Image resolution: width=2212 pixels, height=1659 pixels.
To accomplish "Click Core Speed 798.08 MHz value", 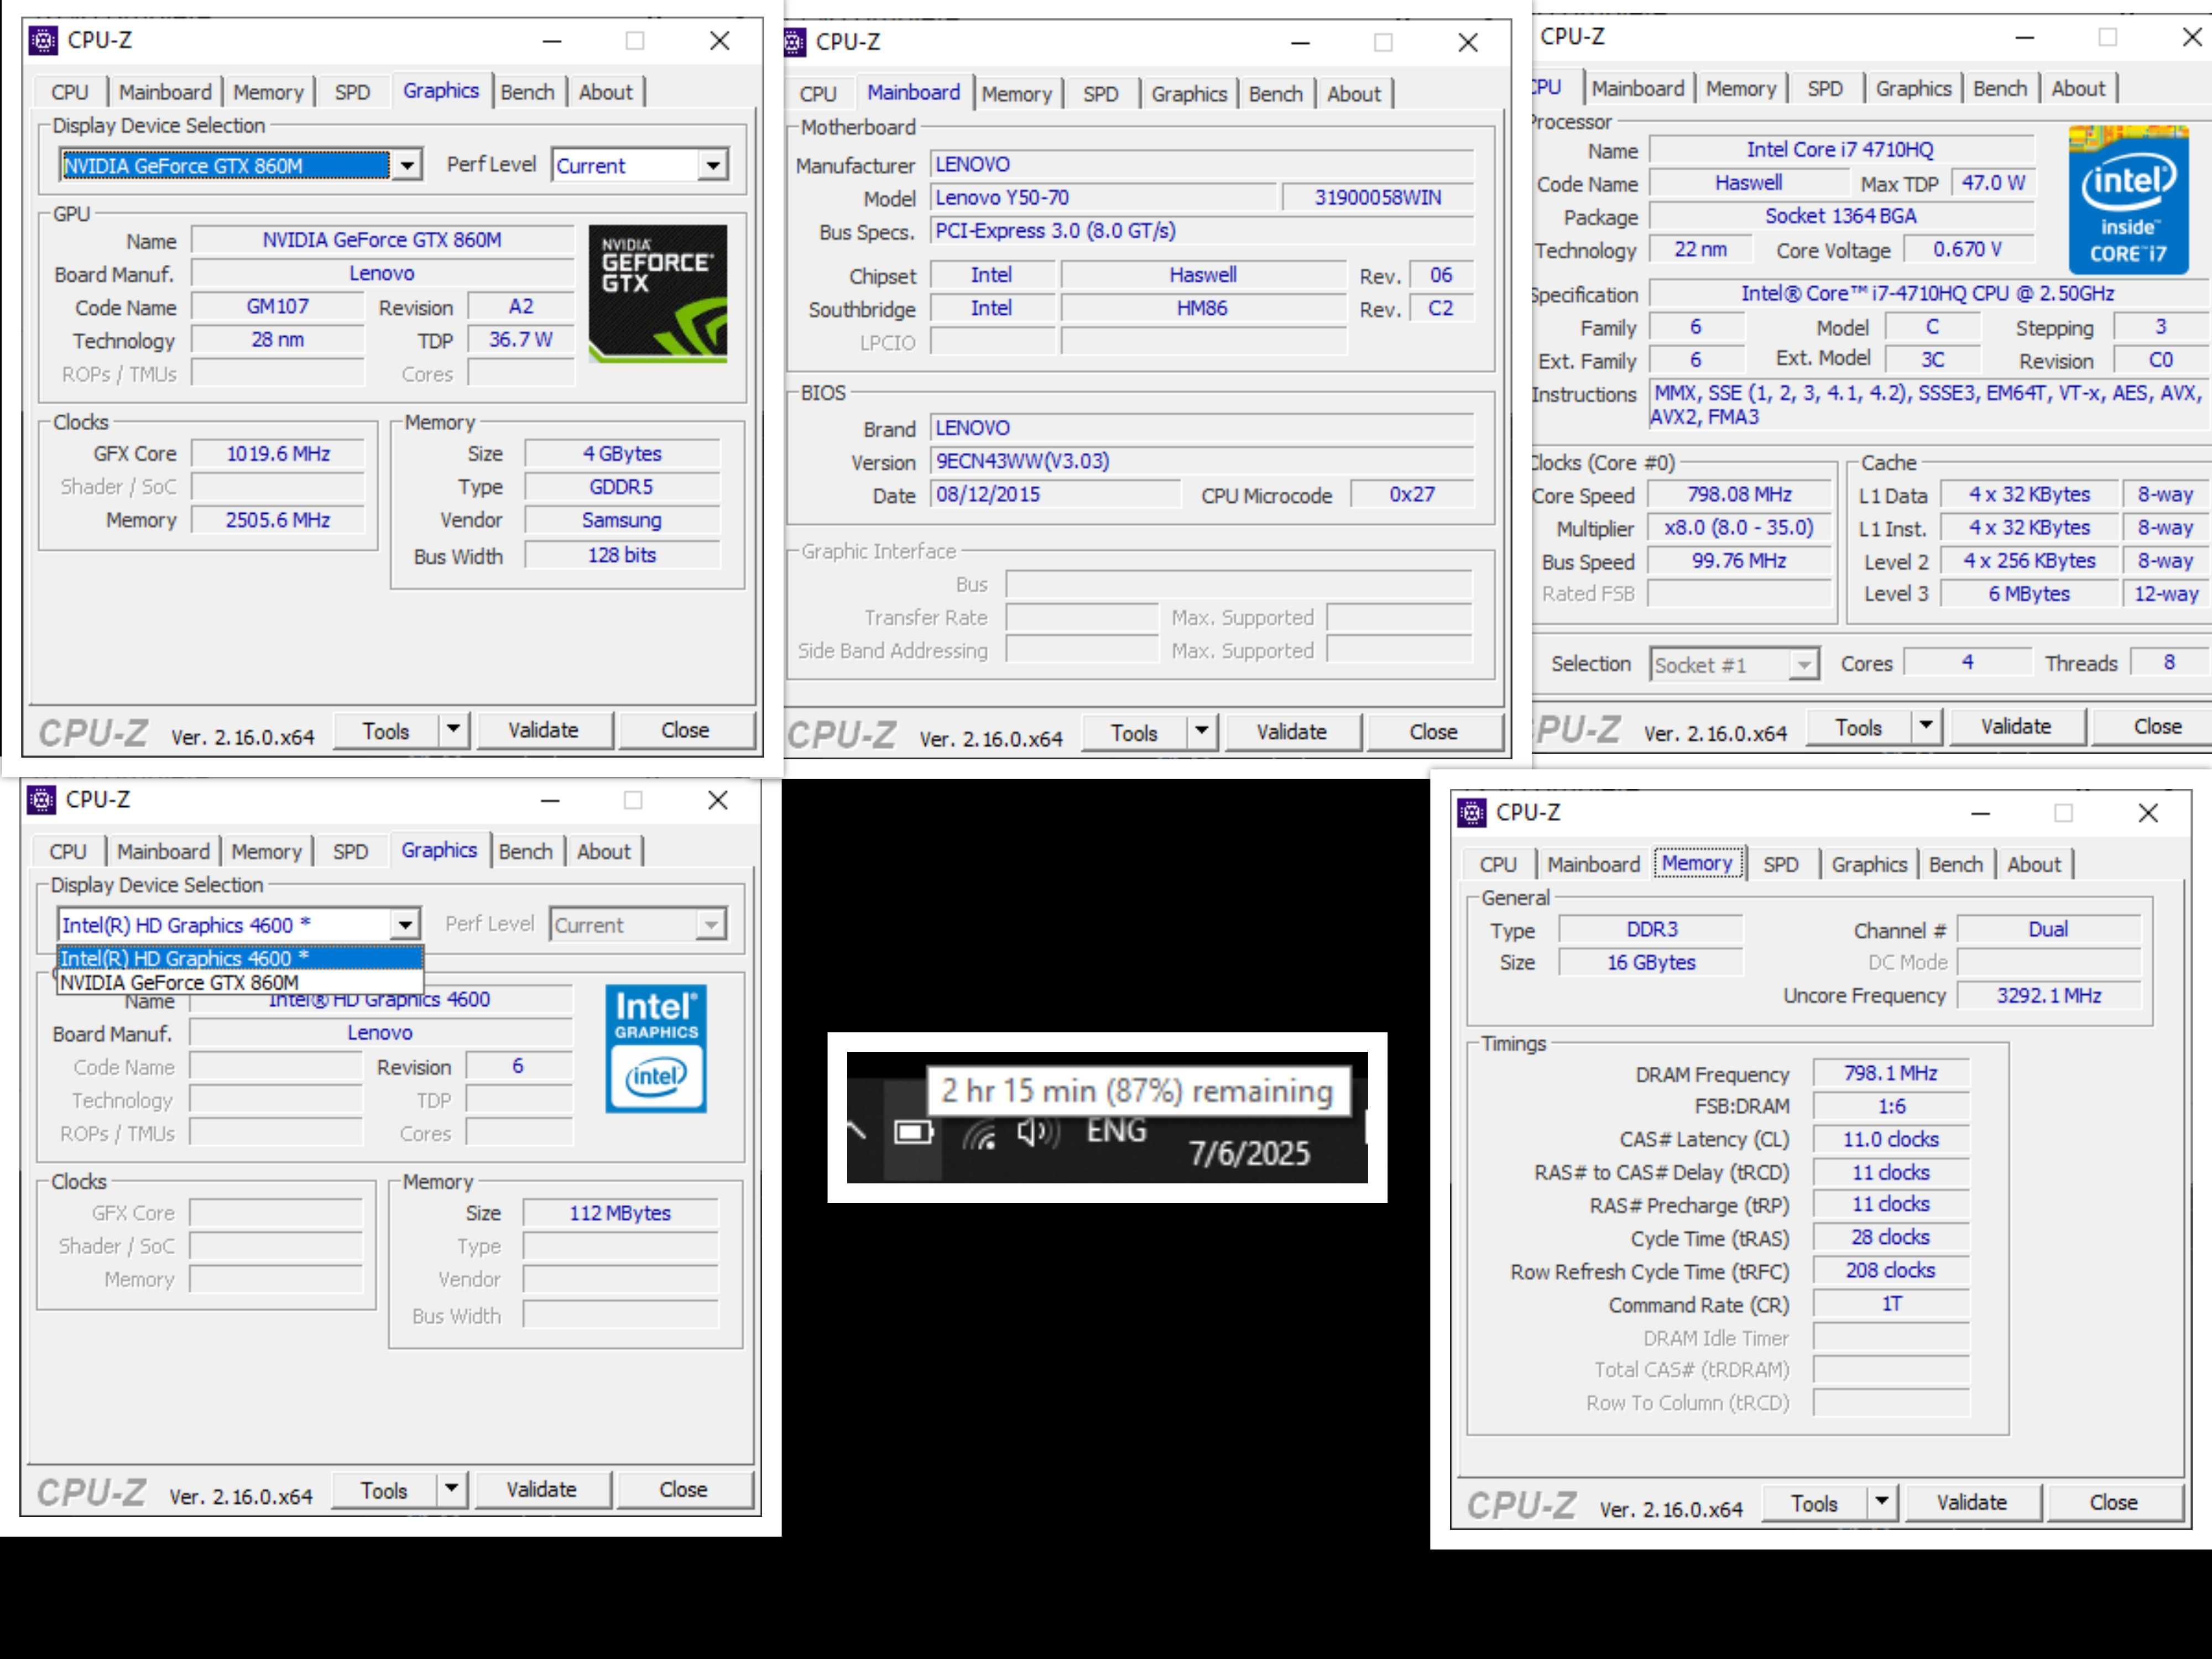I will 1739,494.
